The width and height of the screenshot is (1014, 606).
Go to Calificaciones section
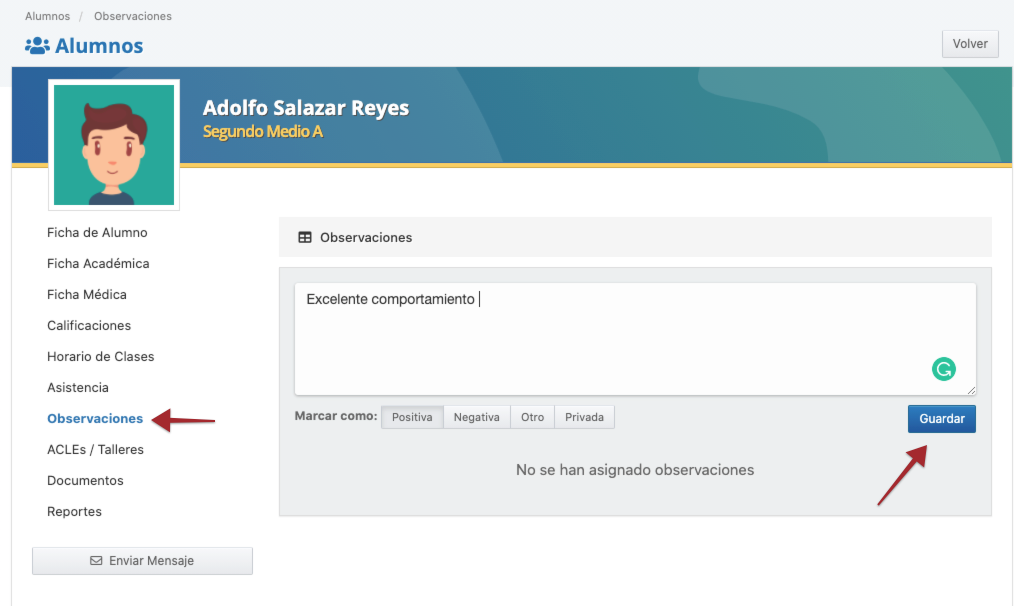[89, 325]
